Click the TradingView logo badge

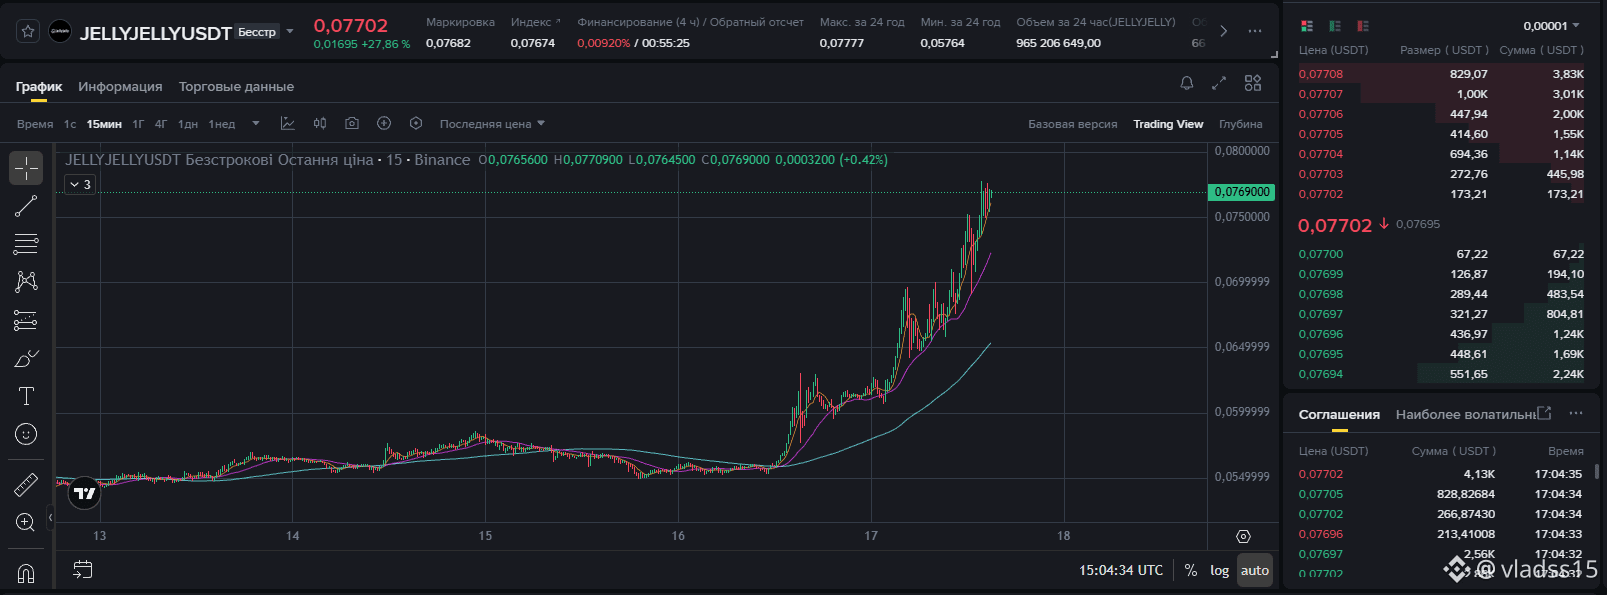point(85,493)
